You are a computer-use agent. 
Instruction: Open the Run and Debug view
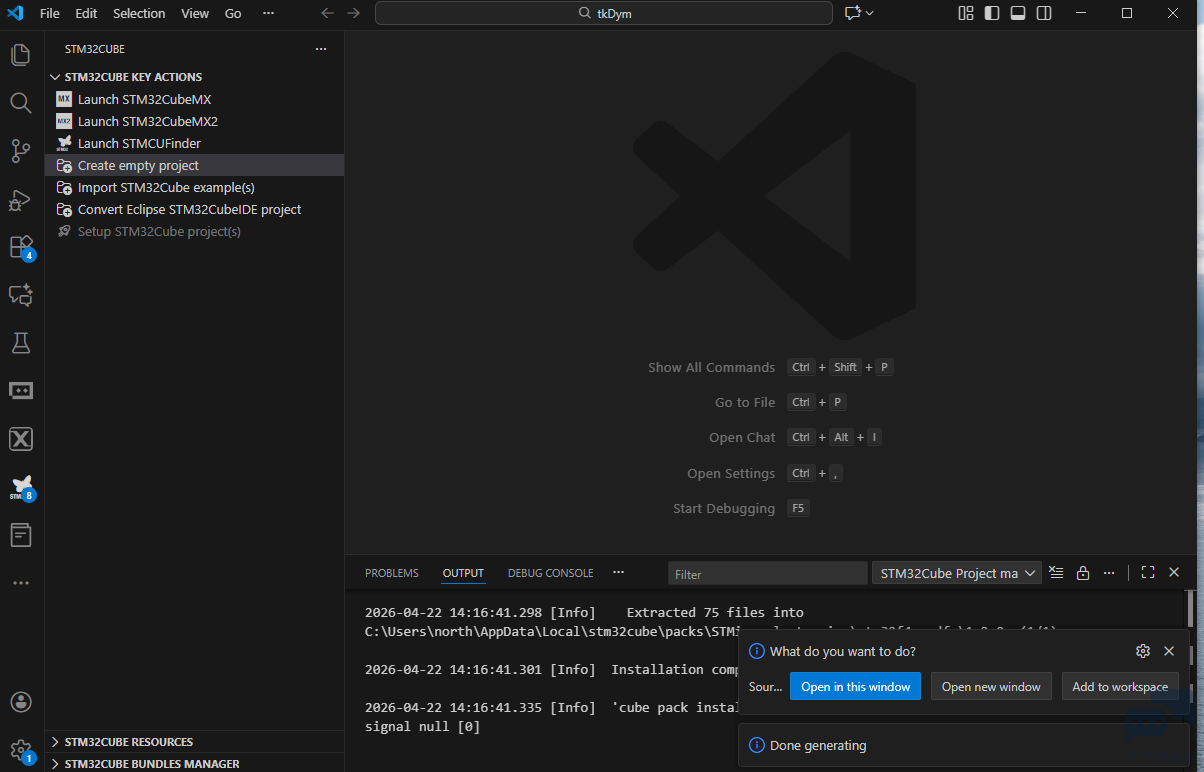(x=21, y=199)
